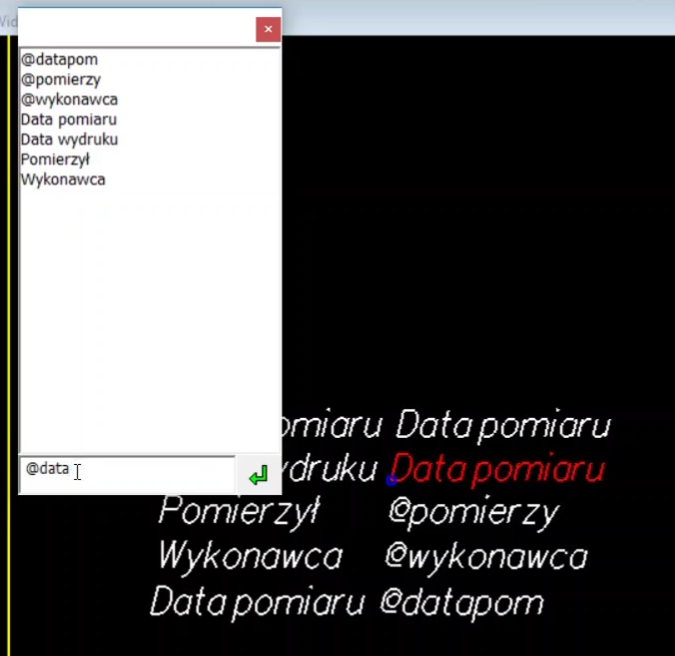The height and width of the screenshot is (656, 675).
Task: Choose Pomierzył entry in the dialog list
Action: 55,160
